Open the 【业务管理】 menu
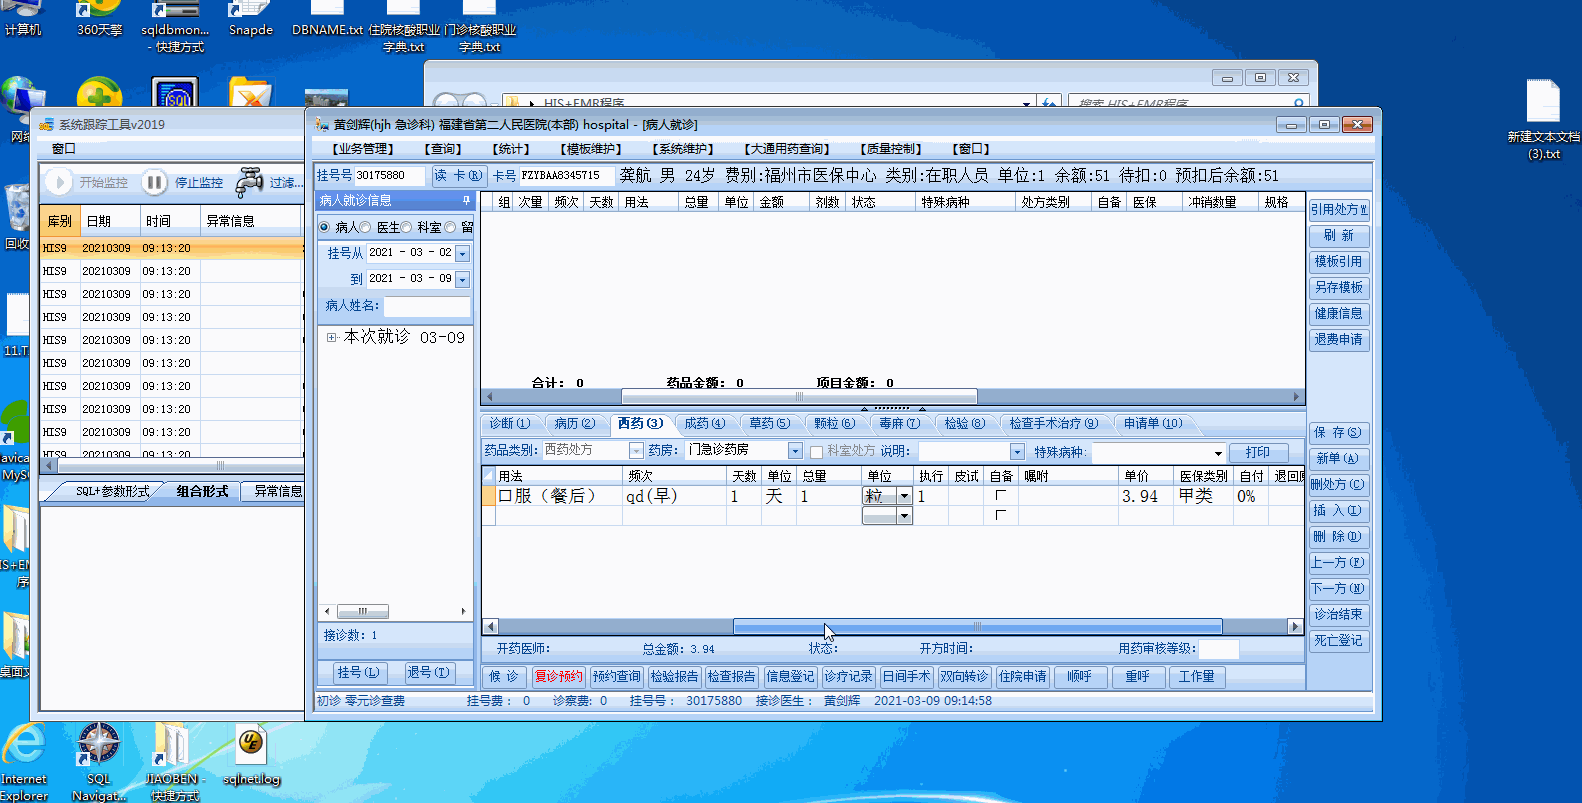Image resolution: width=1582 pixels, height=803 pixels. [x=363, y=149]
